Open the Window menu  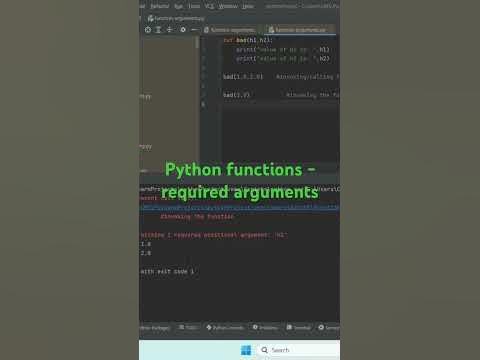[x=228, y=6]
